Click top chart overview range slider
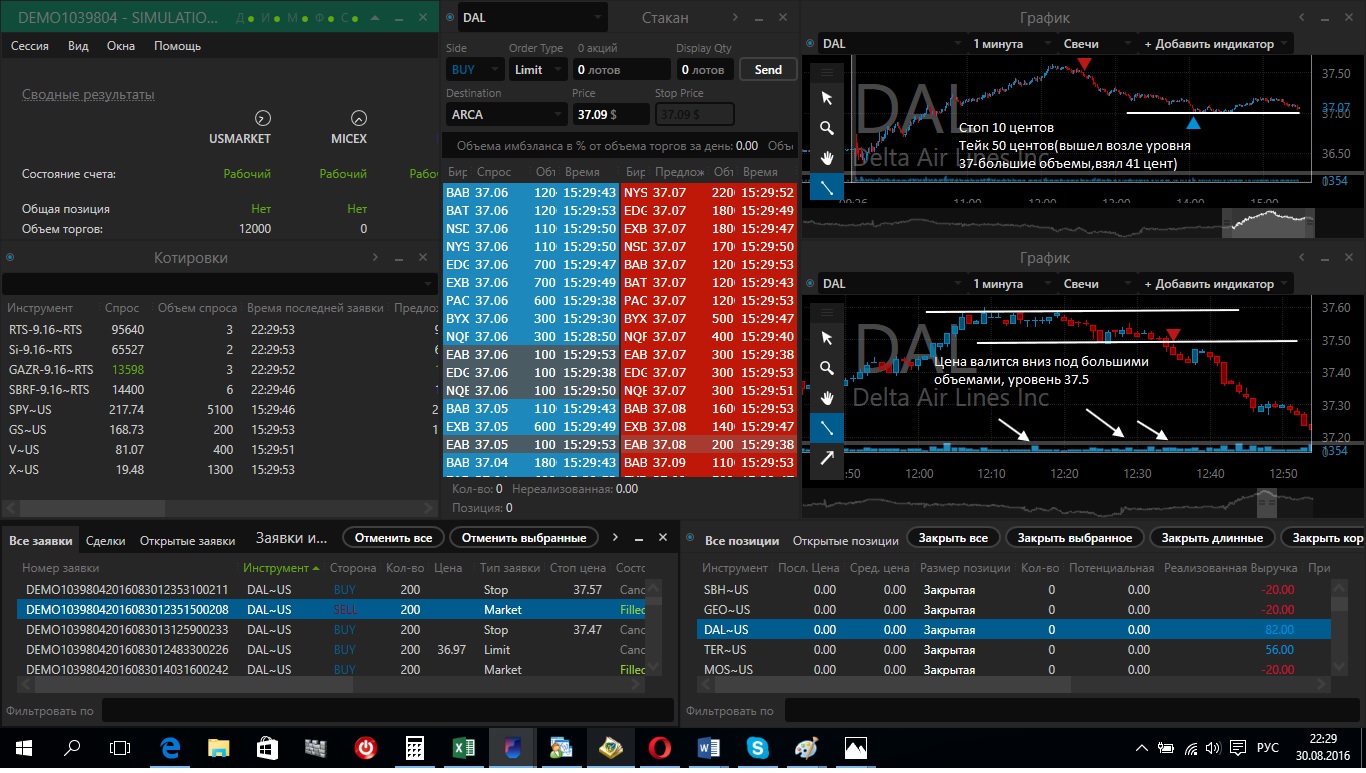The height and width of the screenshot is (773, 1366). pos(1268,223)
